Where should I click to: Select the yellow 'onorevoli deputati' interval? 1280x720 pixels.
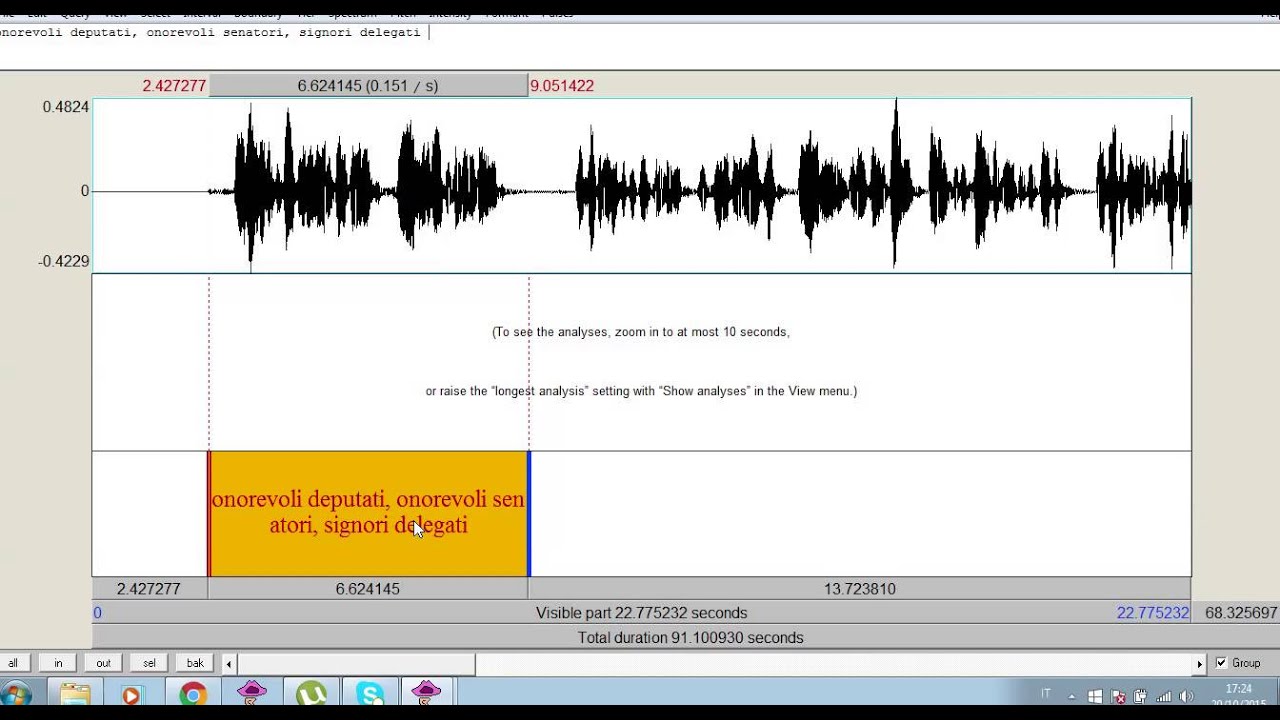coord(368,513)
